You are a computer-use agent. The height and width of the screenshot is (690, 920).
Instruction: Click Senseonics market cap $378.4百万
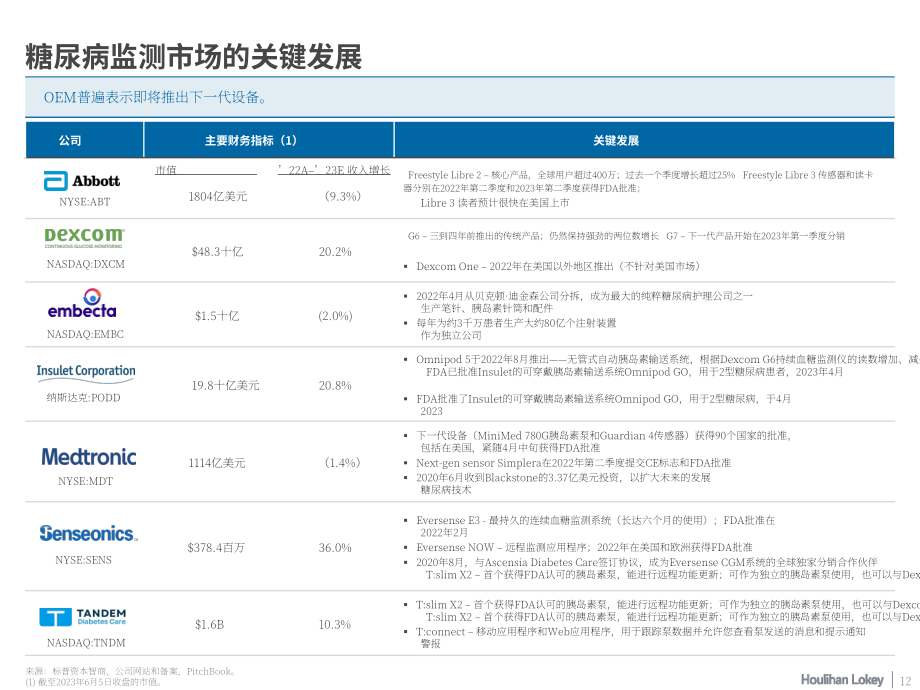[x=216, y=547]
